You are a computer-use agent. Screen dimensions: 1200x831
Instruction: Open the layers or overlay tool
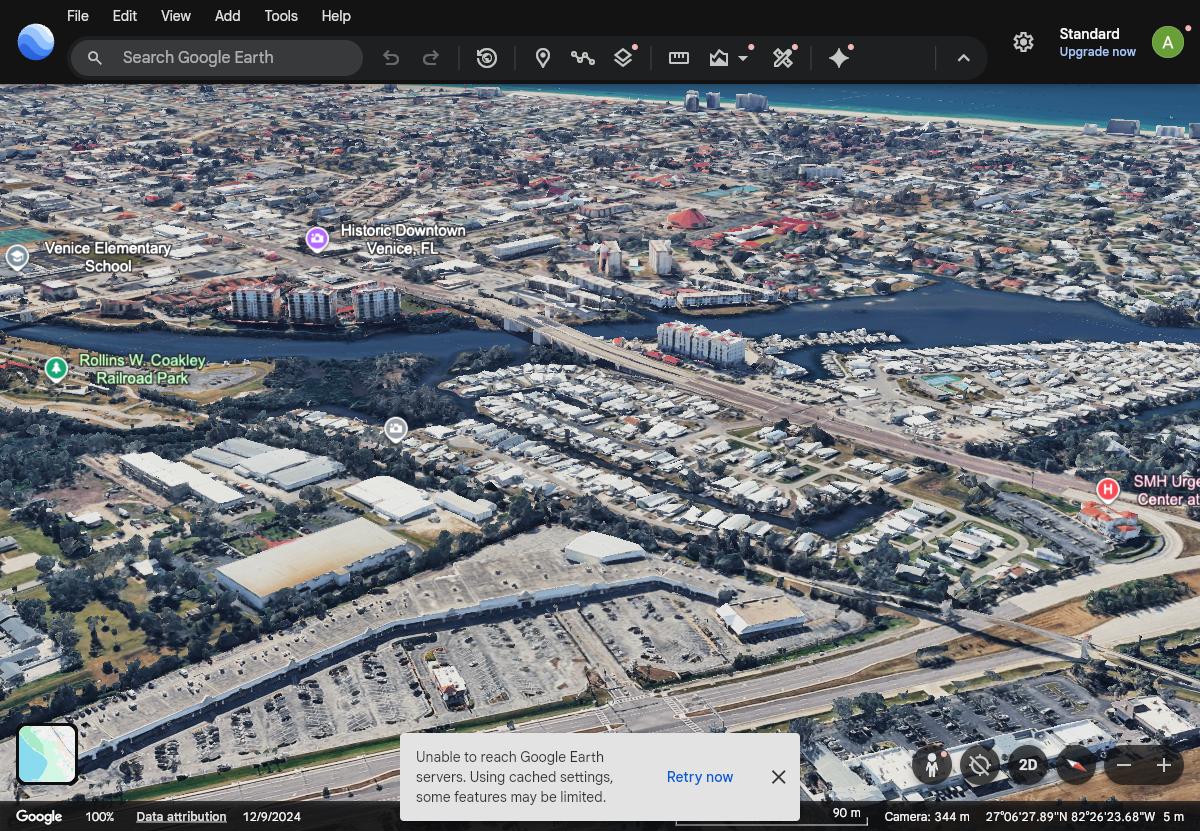[623, 58]
